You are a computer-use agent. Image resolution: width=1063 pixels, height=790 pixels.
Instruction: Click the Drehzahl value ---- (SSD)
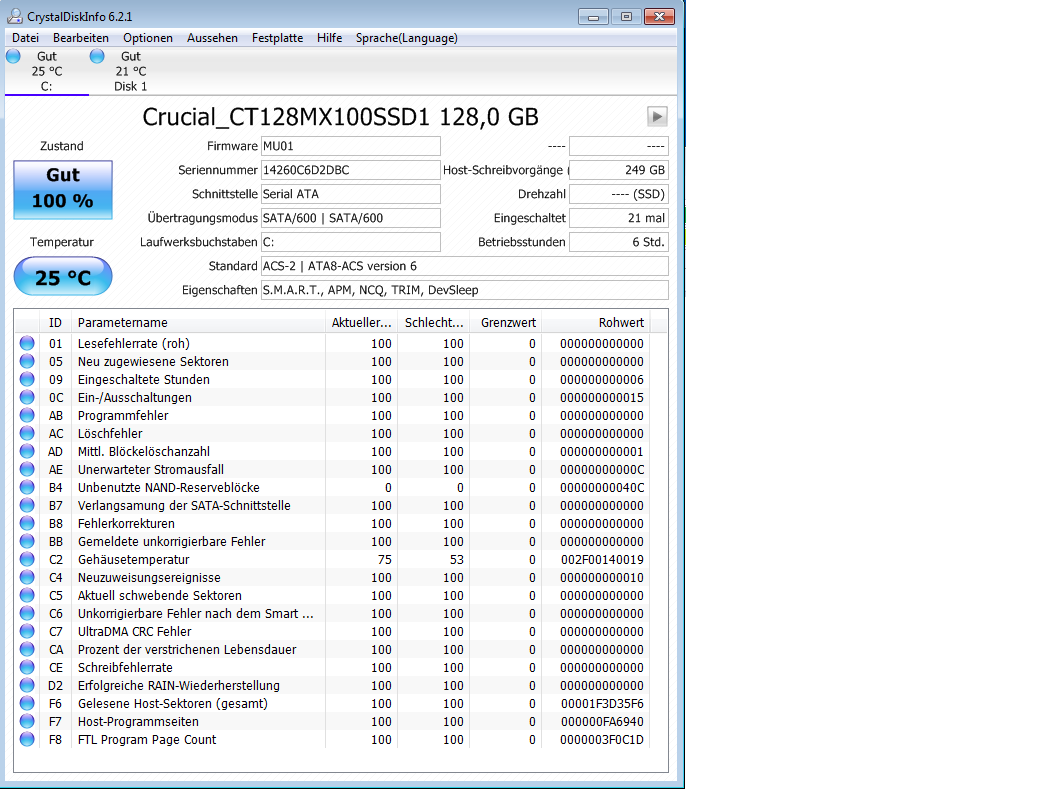[619, 194]
